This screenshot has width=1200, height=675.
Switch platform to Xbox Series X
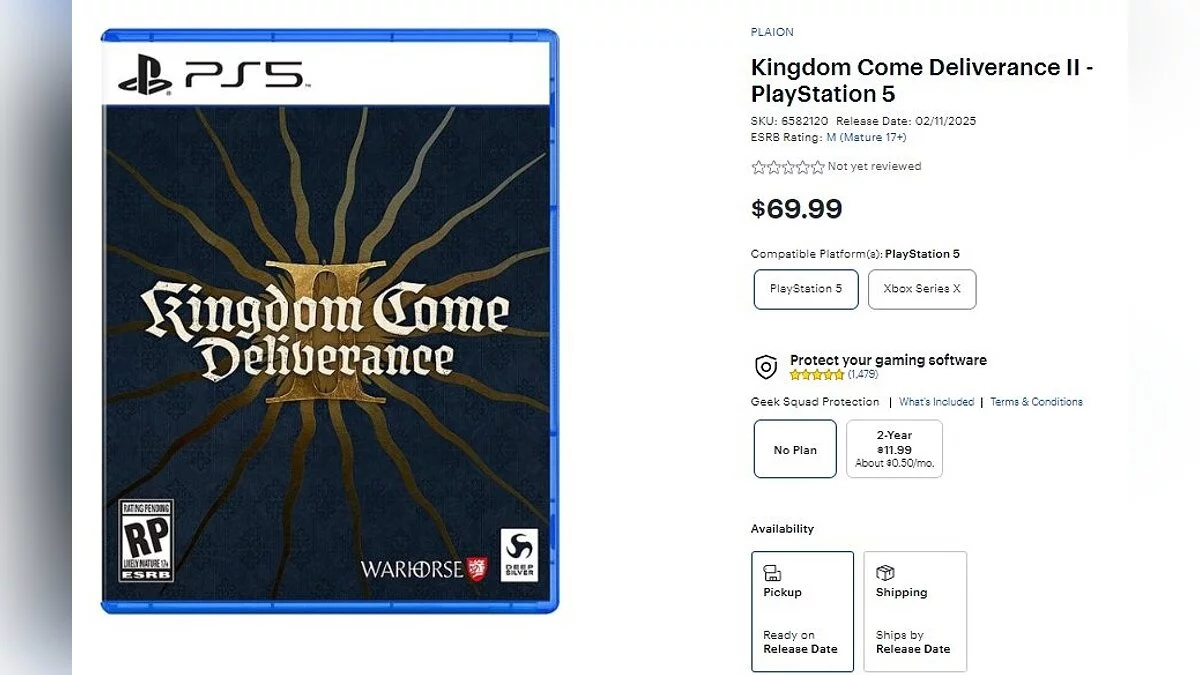click(921, 289)
